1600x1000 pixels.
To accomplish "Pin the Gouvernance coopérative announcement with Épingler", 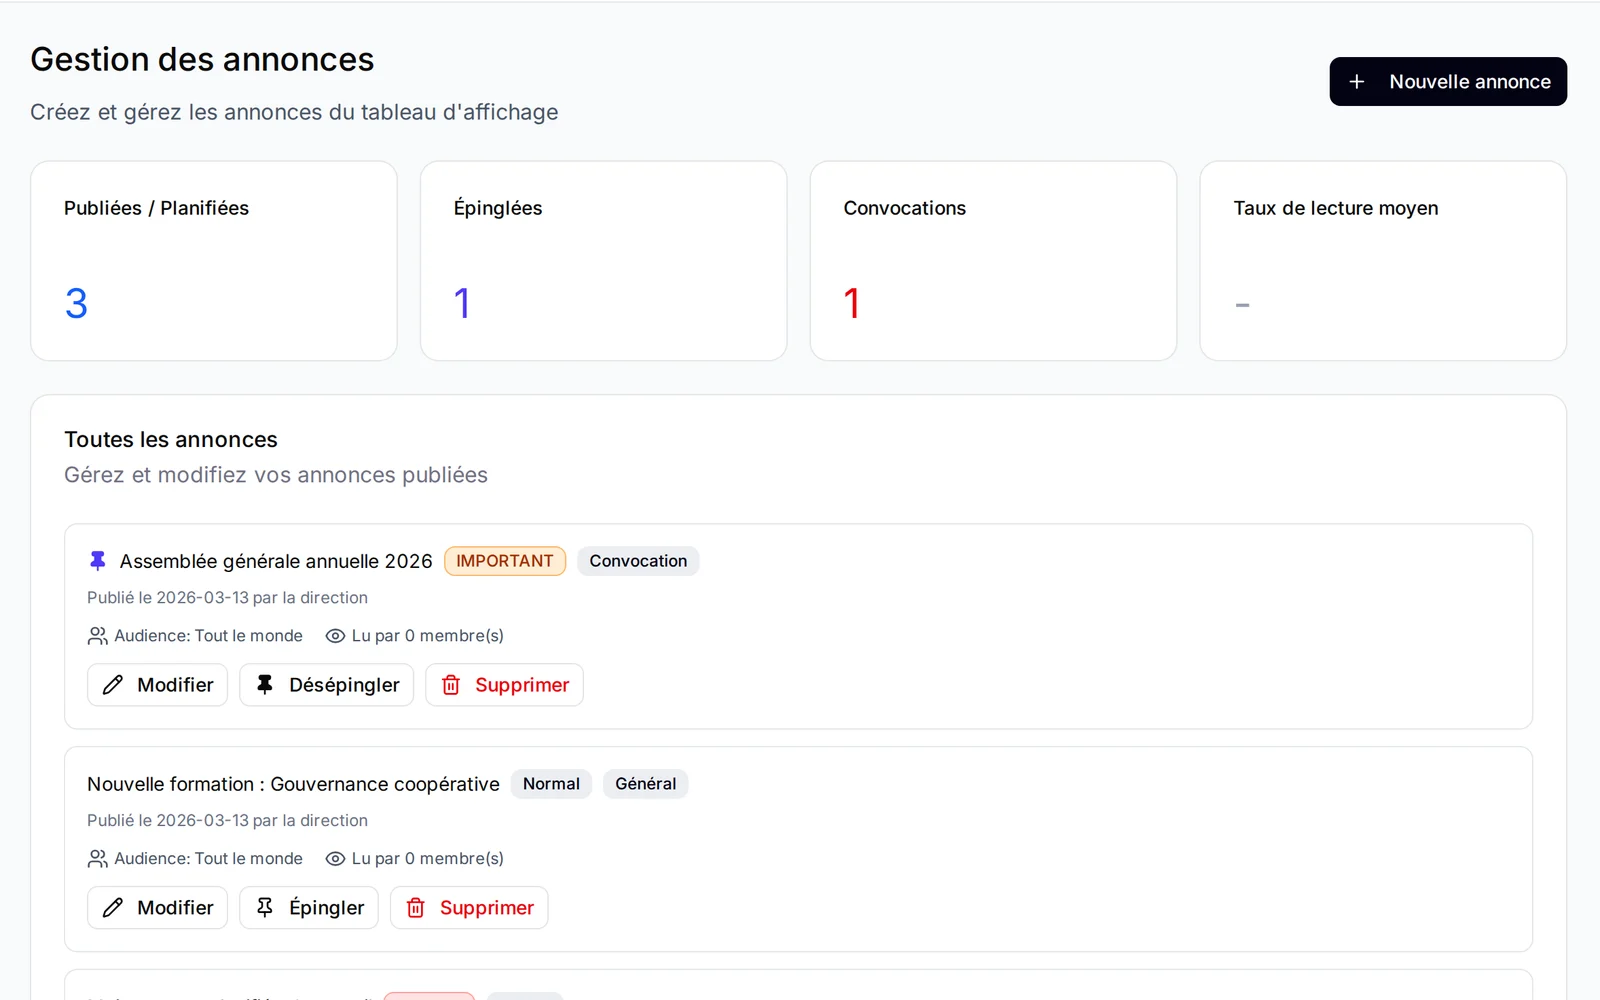I will click(308, 908).
